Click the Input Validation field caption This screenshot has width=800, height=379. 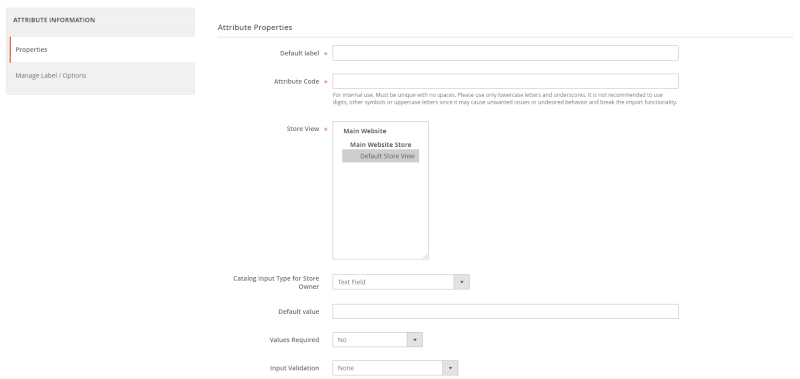(294, 368)
